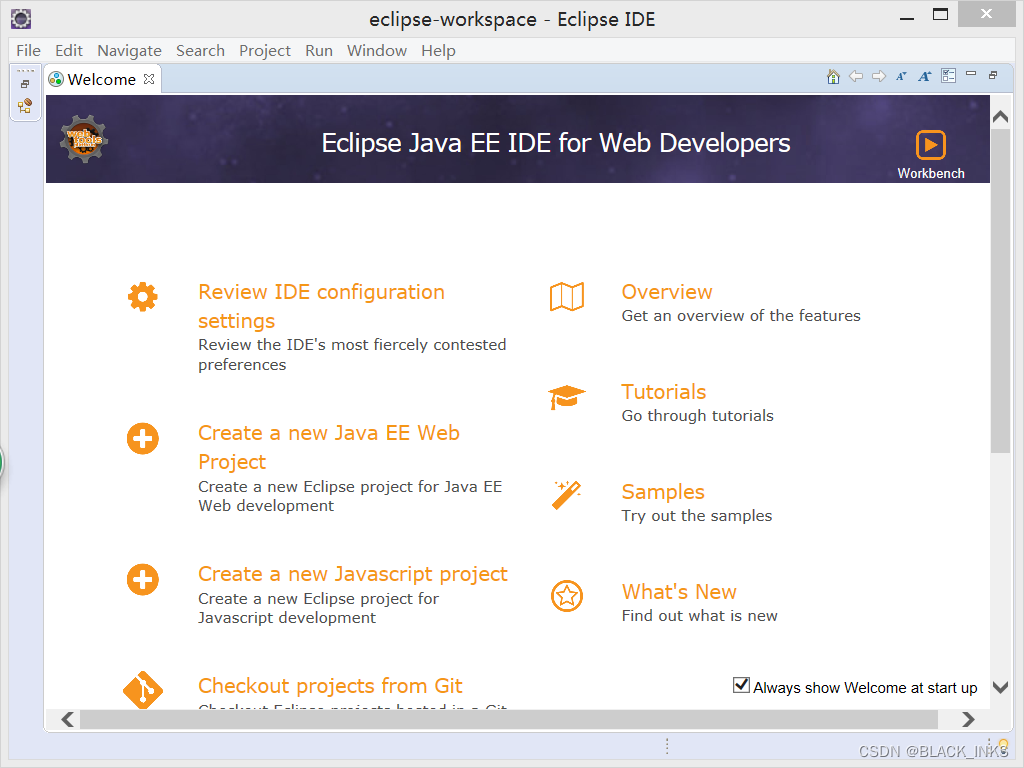1024x768 pixels.
Task: Open the hierarchy view icon in left sidebar
Action: (25, 106)
